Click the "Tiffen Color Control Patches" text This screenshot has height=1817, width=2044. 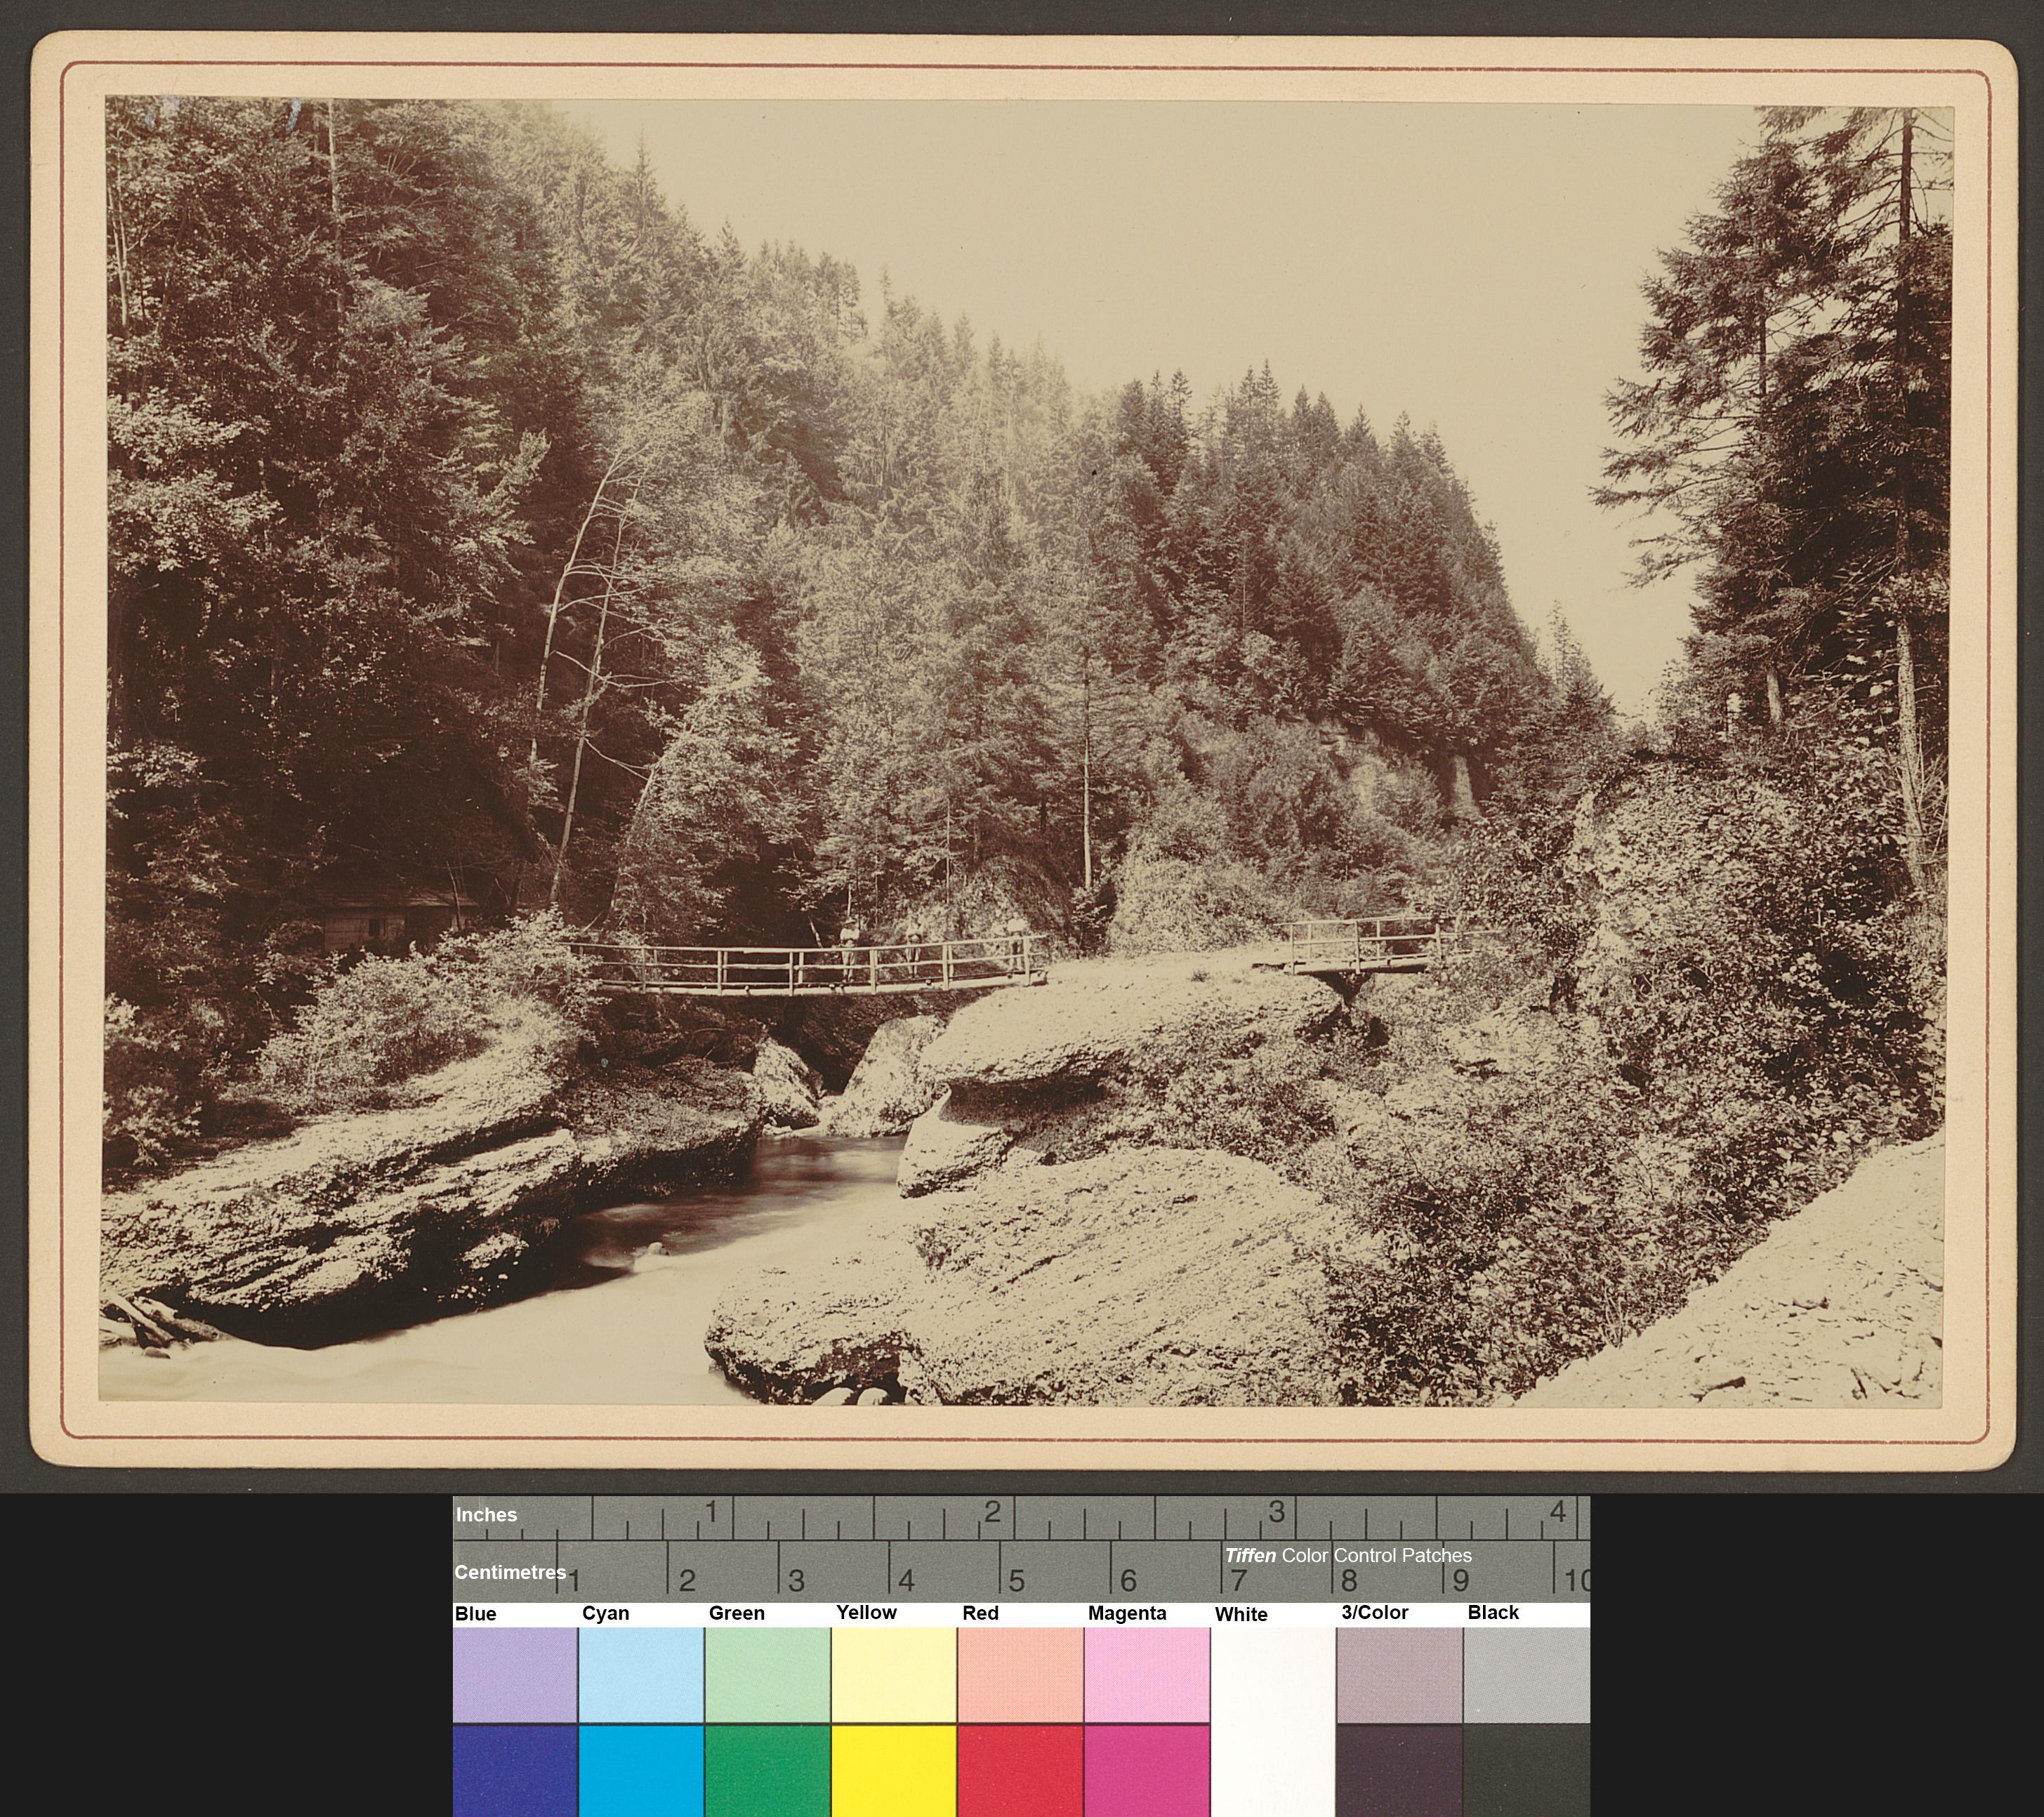coord(1348,1555)
